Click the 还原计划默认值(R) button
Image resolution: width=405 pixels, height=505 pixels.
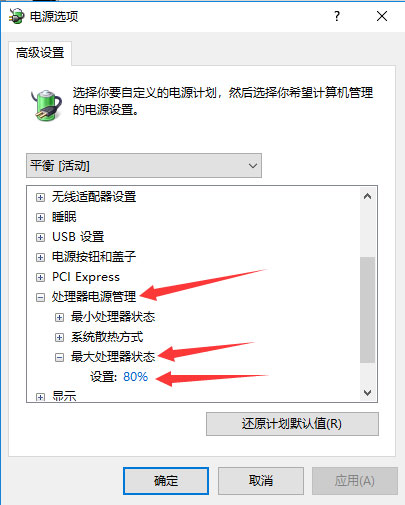pos(292,424)
